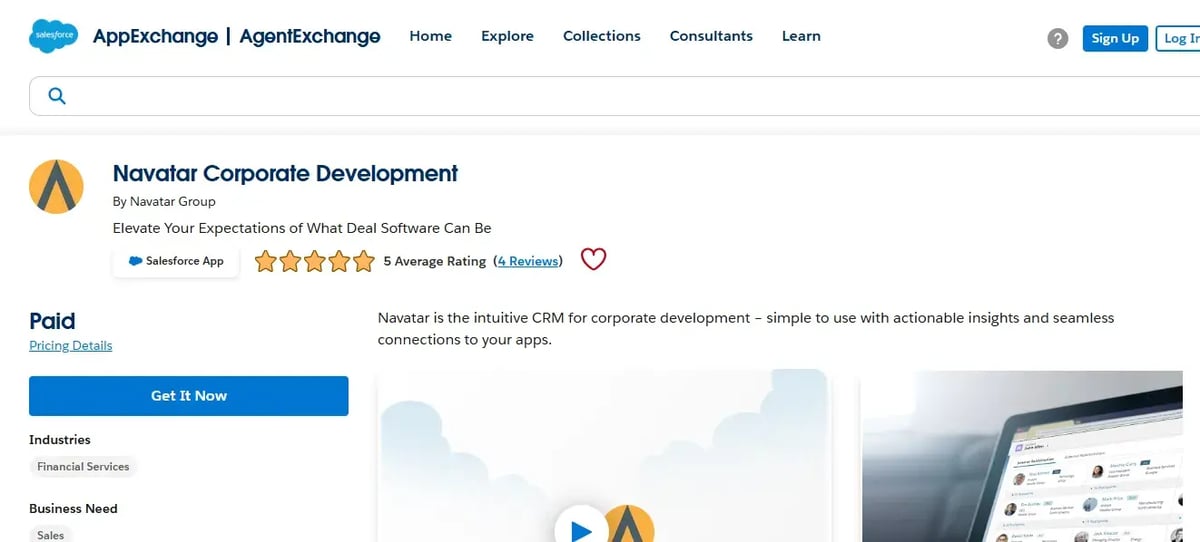This screenshot has width=1200, height=542.
Task: Click the Salesforce cloud logo
Action: (54, 36)
